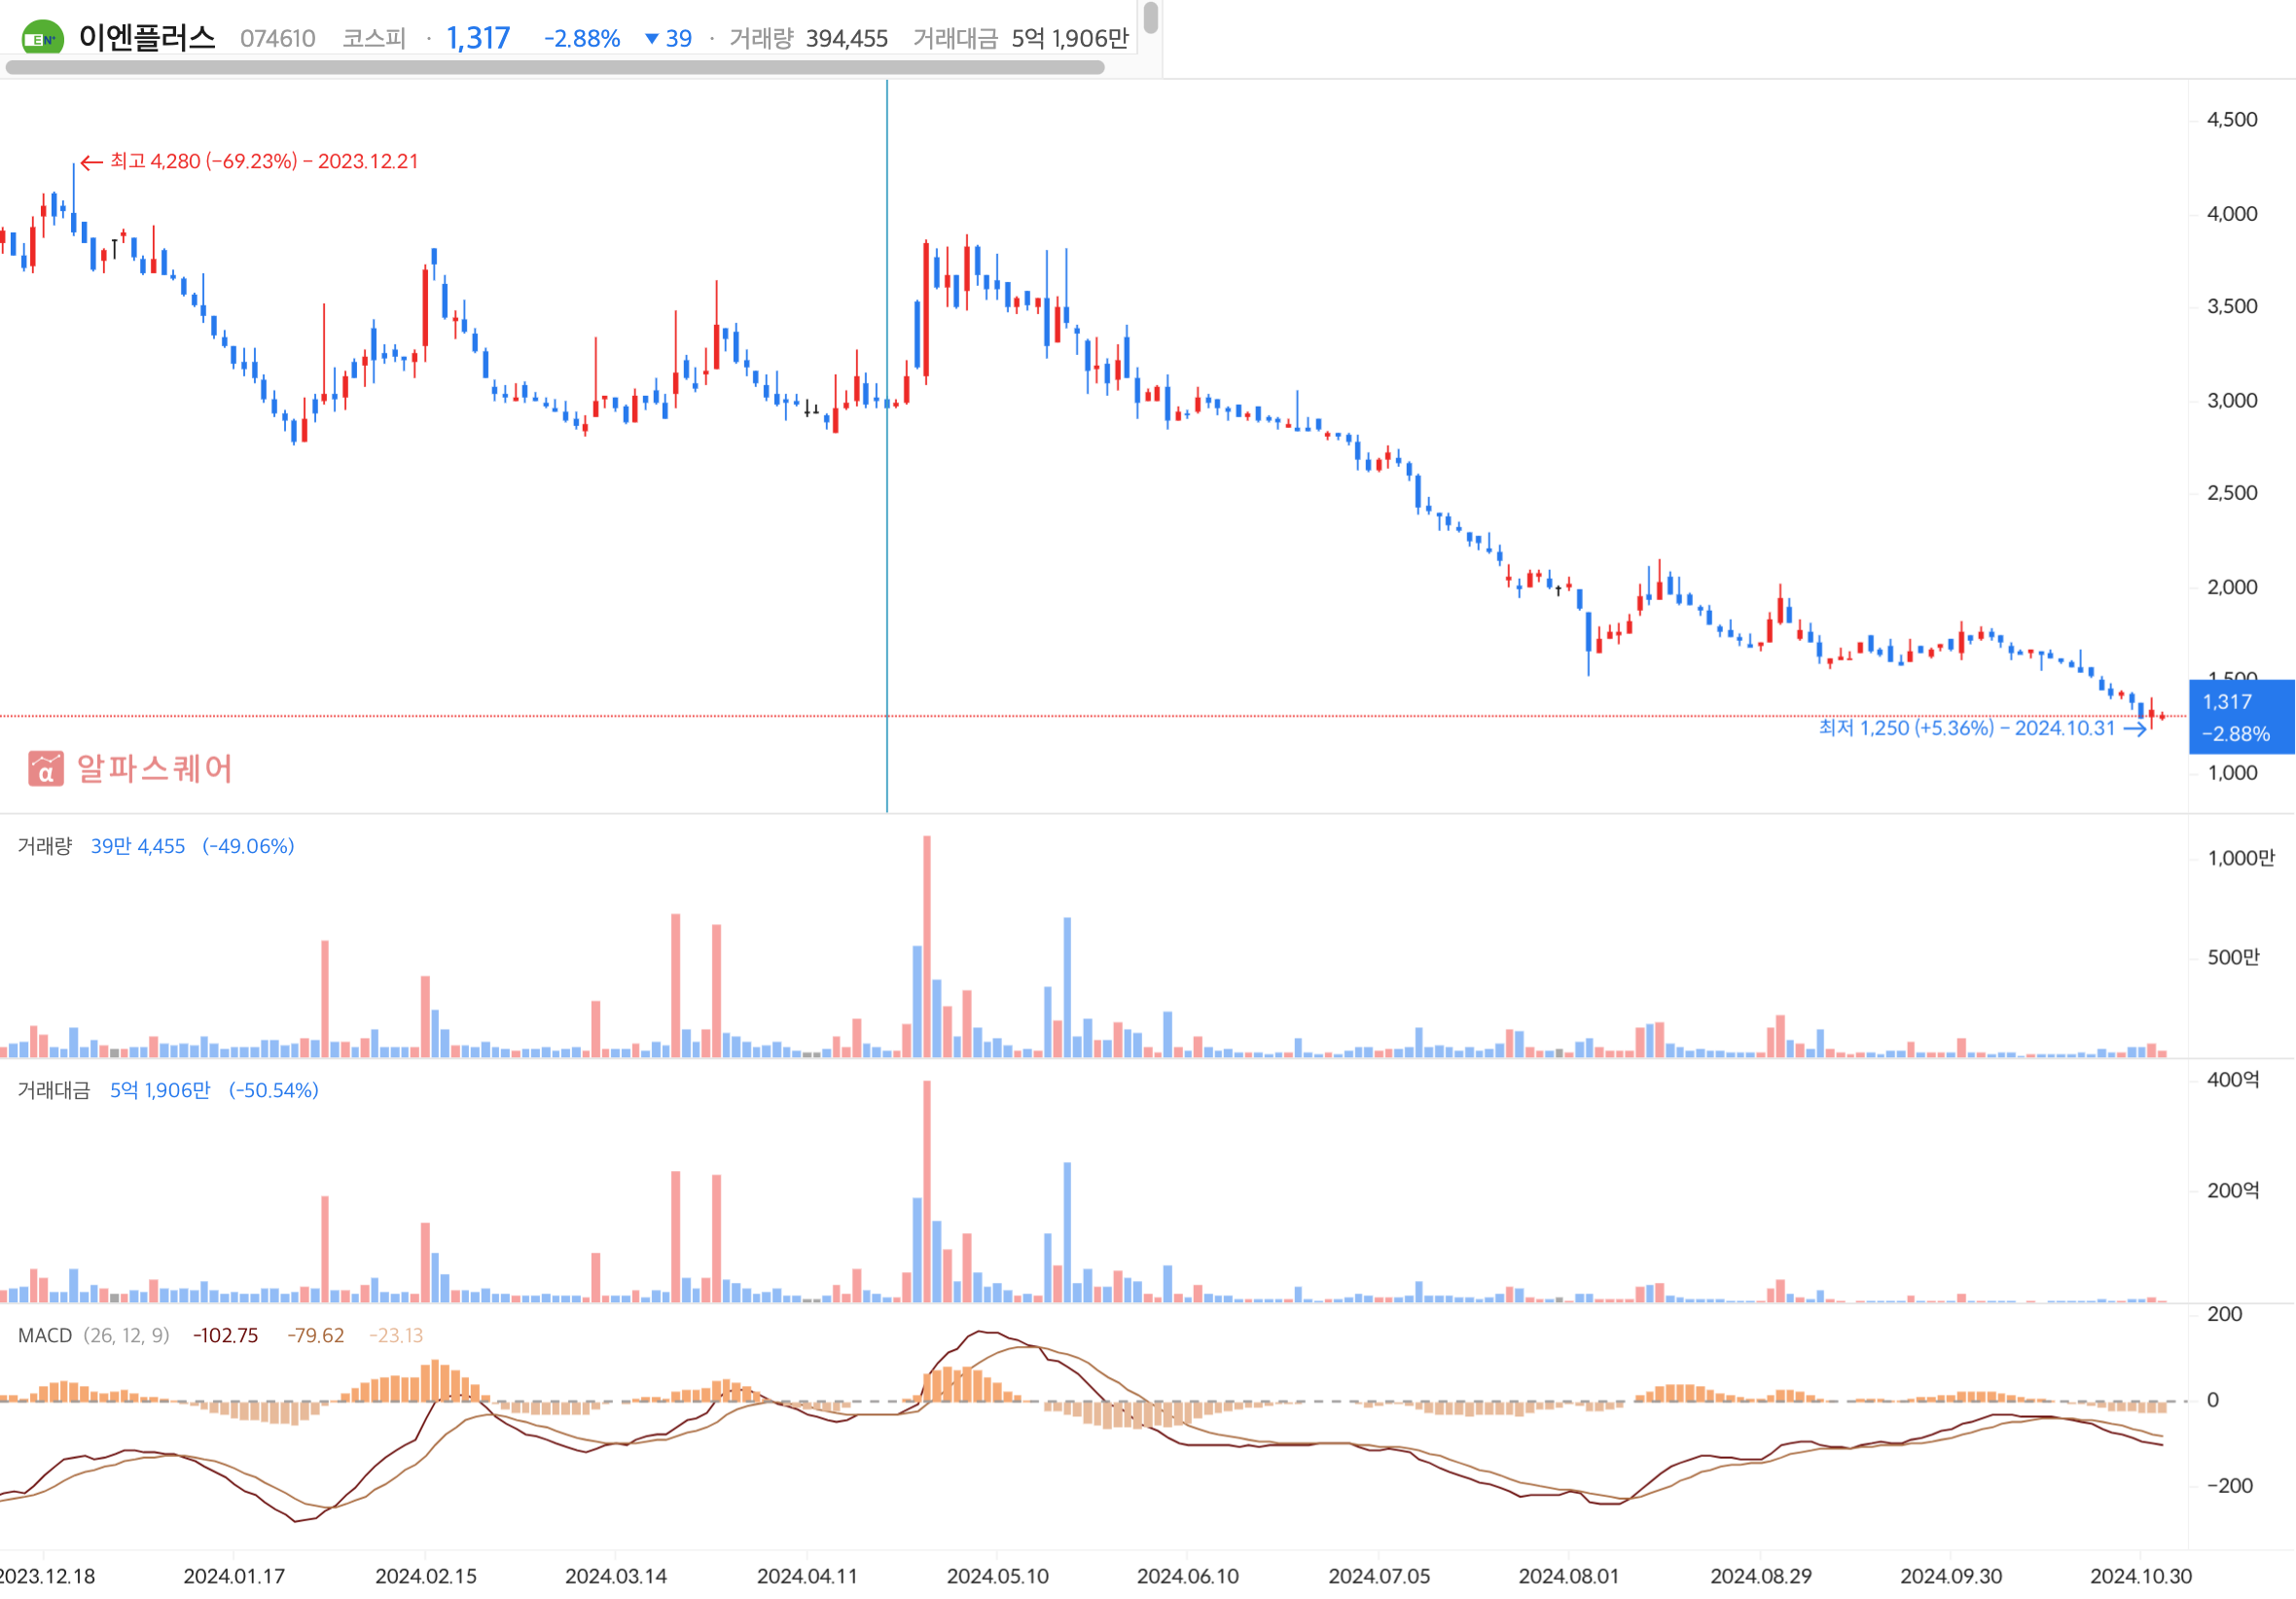This screenshot has width=2296, height=1599.
Task: Click the green EN company logo icon
Action: pos(43,38)
